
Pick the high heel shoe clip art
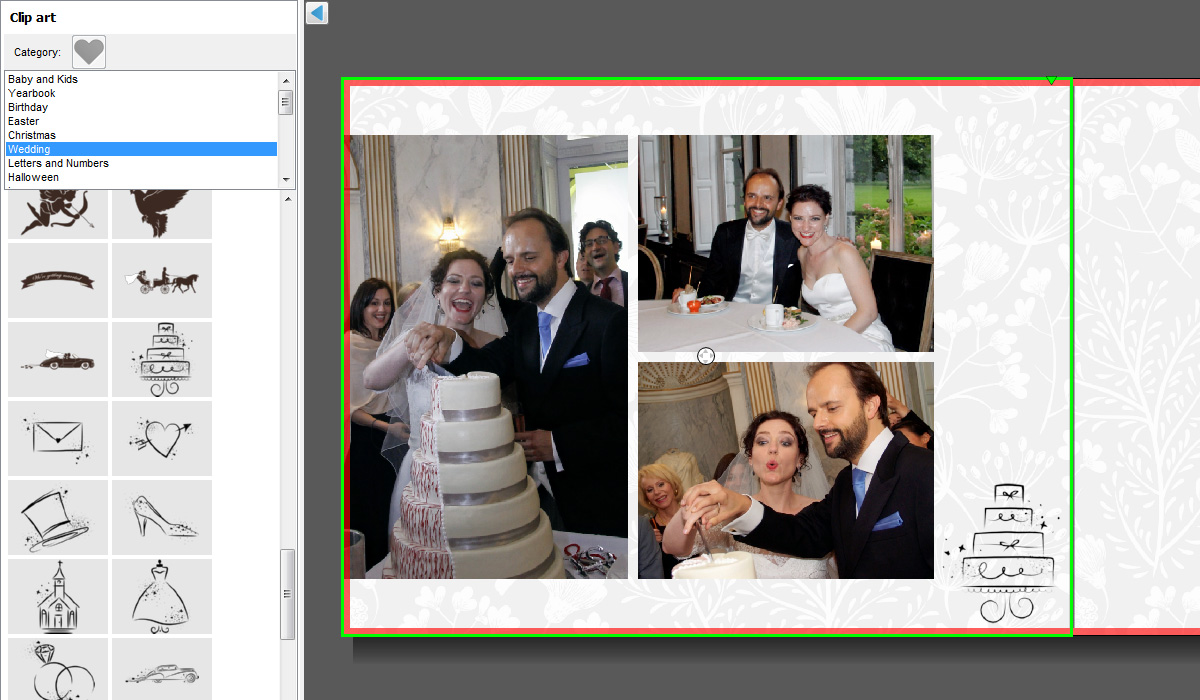[161, 517]
